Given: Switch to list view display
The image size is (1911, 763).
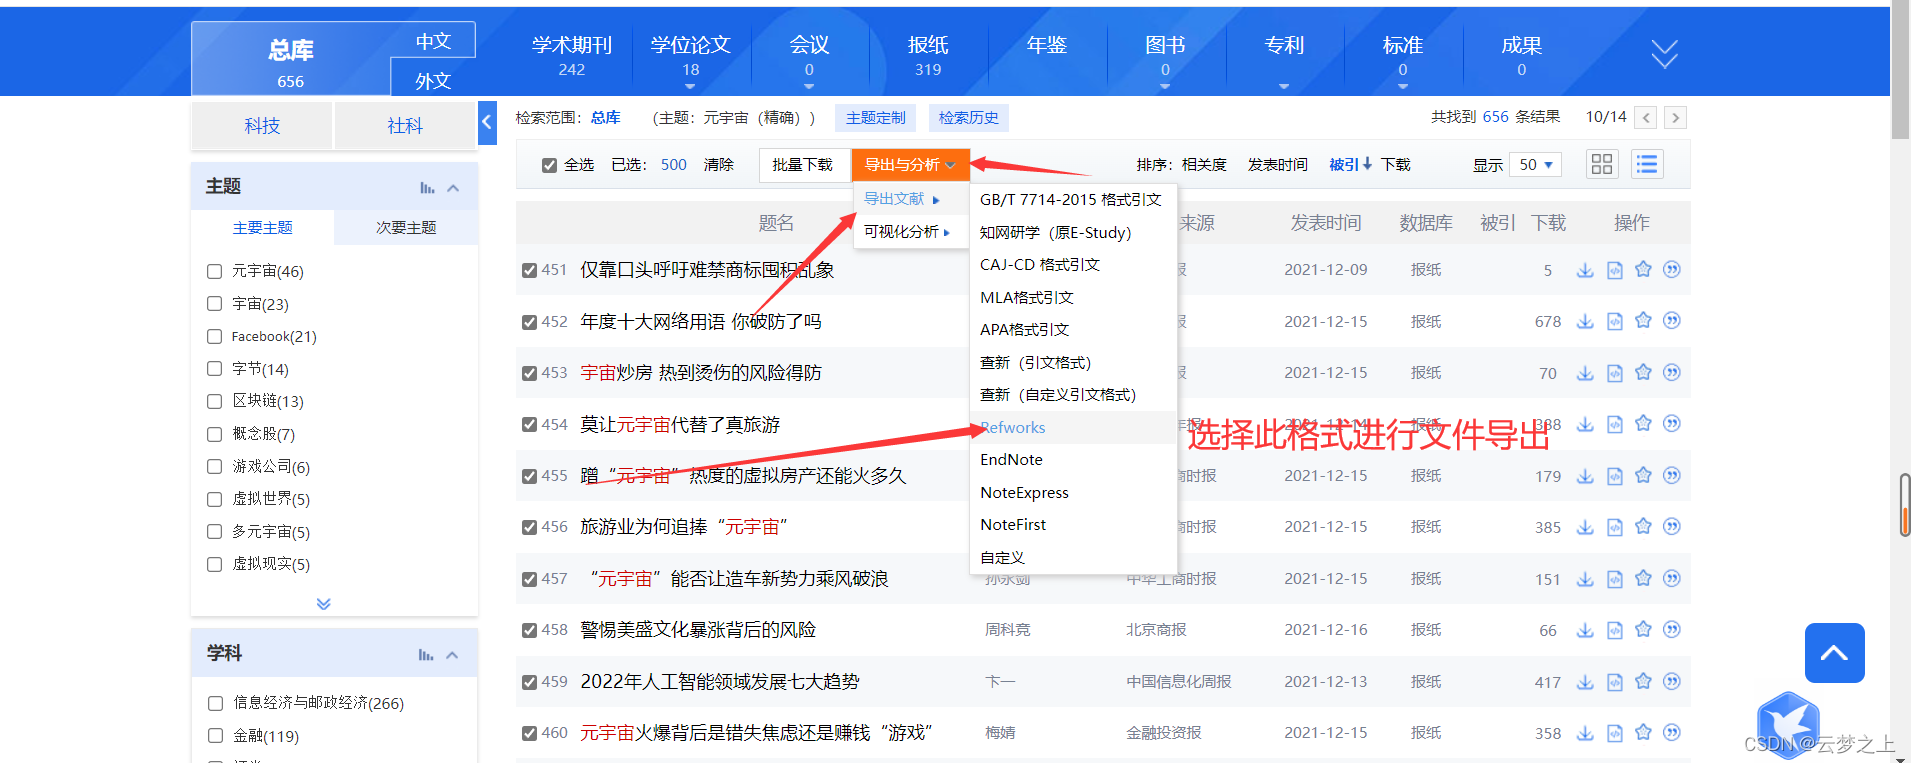Looking at the screenshot, I should click(x=1647, y=164).
